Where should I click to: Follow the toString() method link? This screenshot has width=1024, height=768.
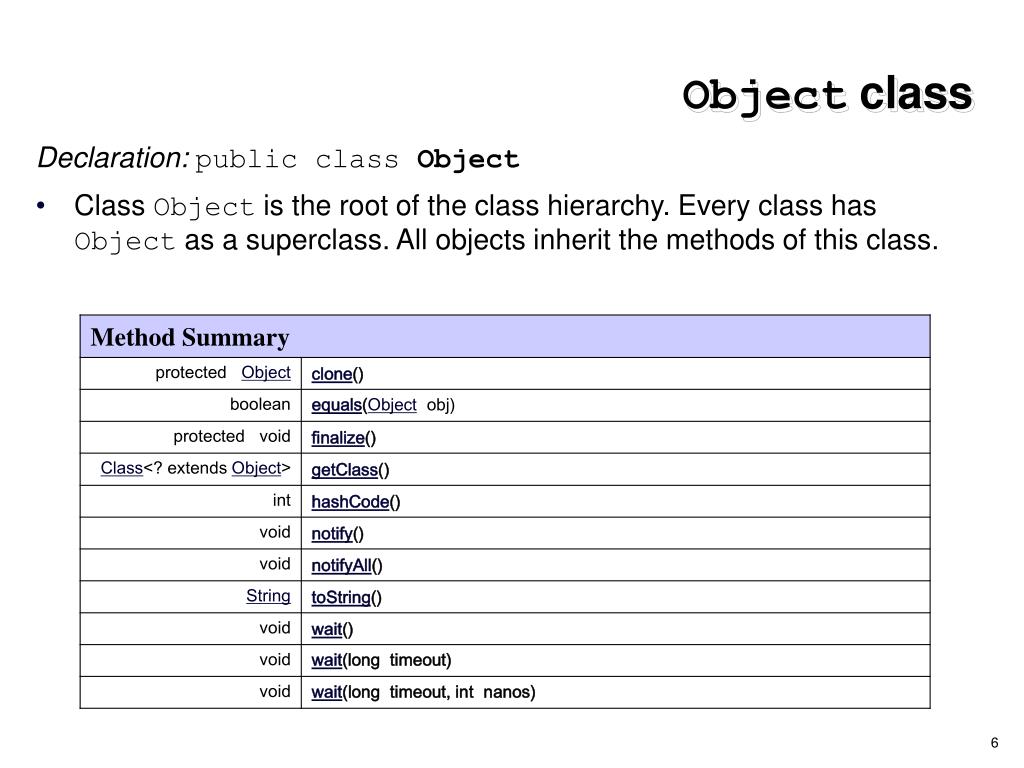pyautogui.click(x=341, y=598)
